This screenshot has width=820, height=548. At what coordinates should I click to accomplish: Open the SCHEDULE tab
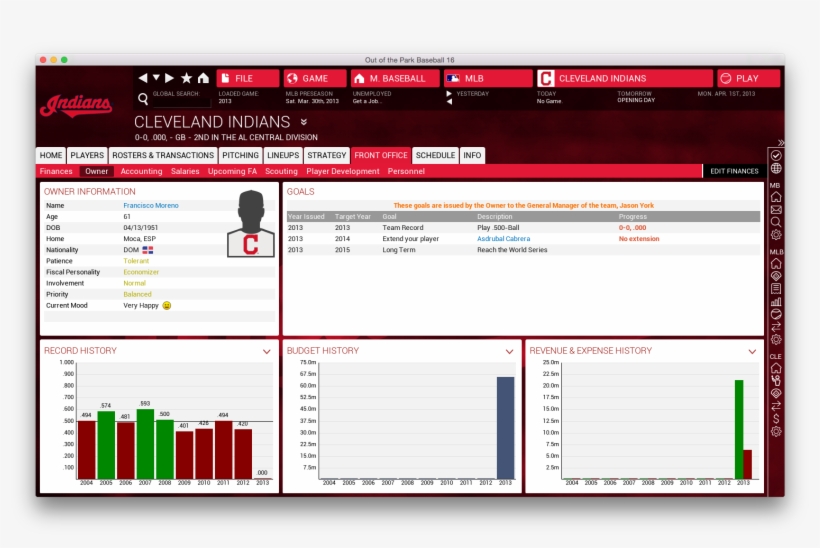pyautogui.click(x=435, y=155)
